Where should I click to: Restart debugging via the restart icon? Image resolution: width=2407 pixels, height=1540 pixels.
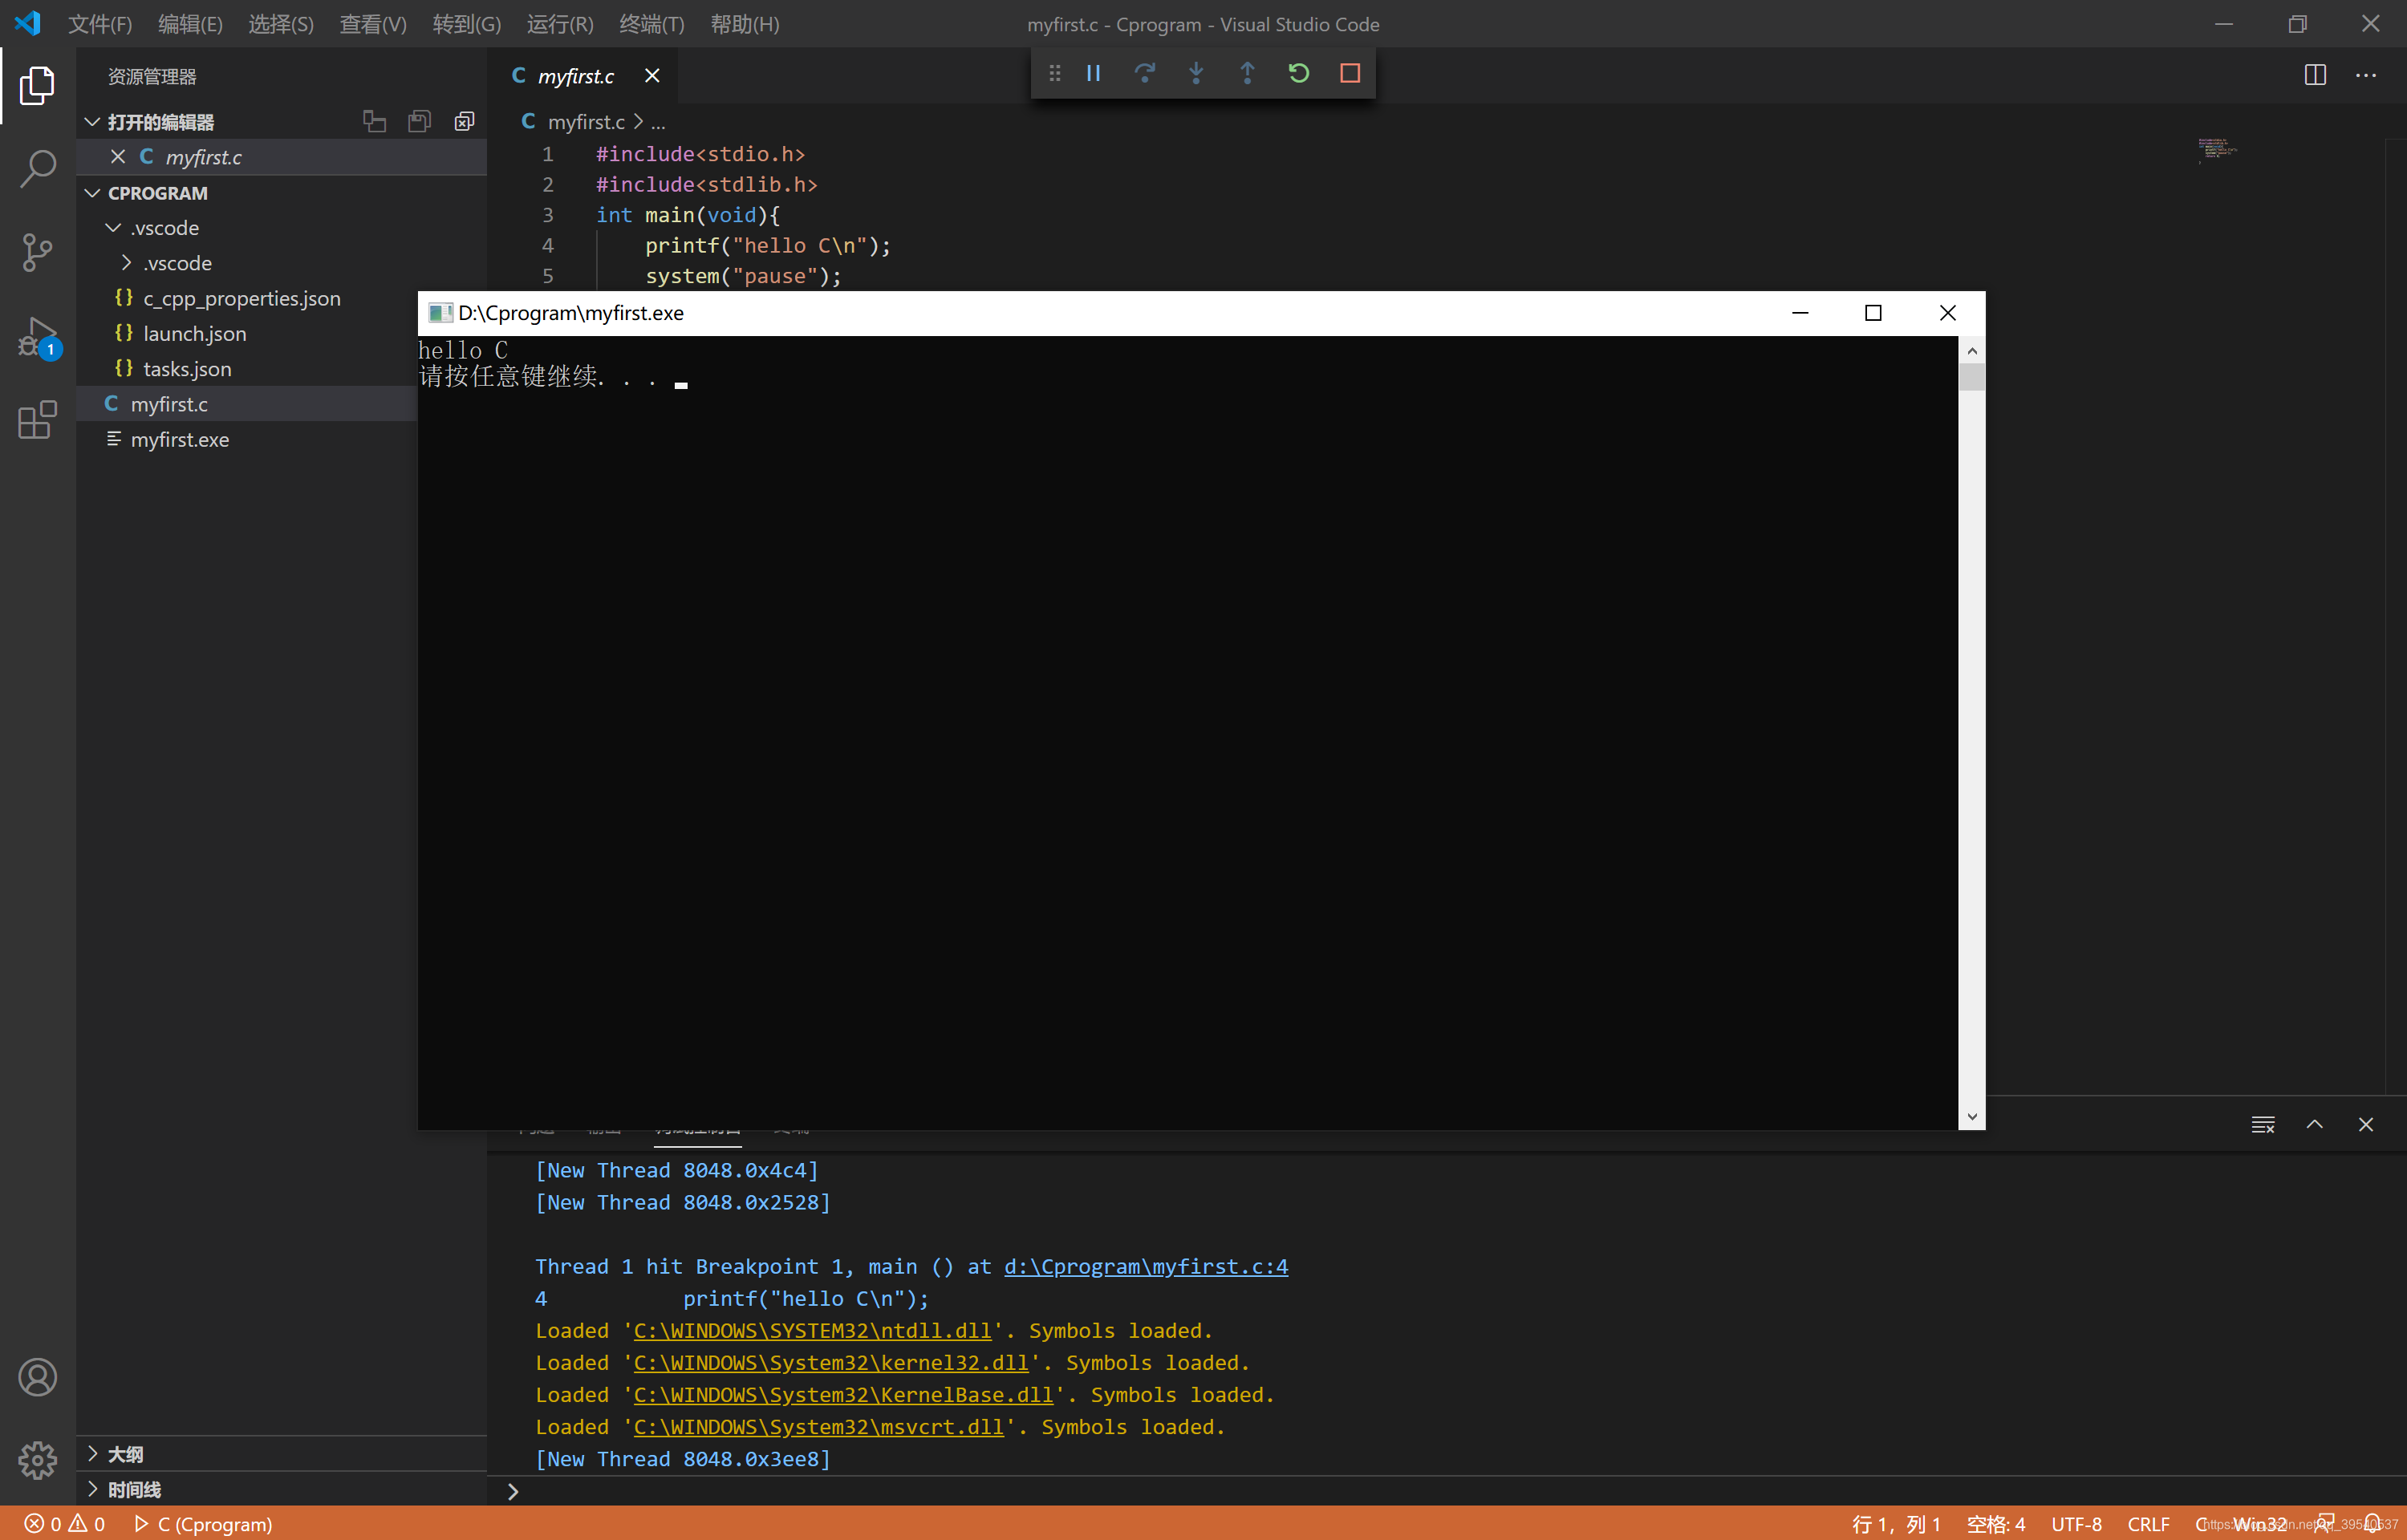coord(1298,73)
